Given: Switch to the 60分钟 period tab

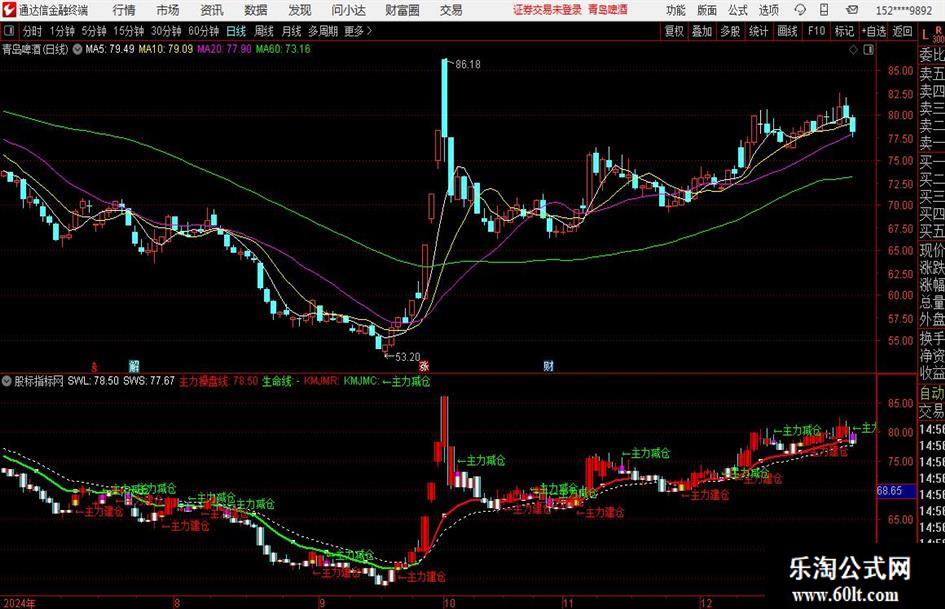Looking at the screenshot, I should [x=203, y=31].
